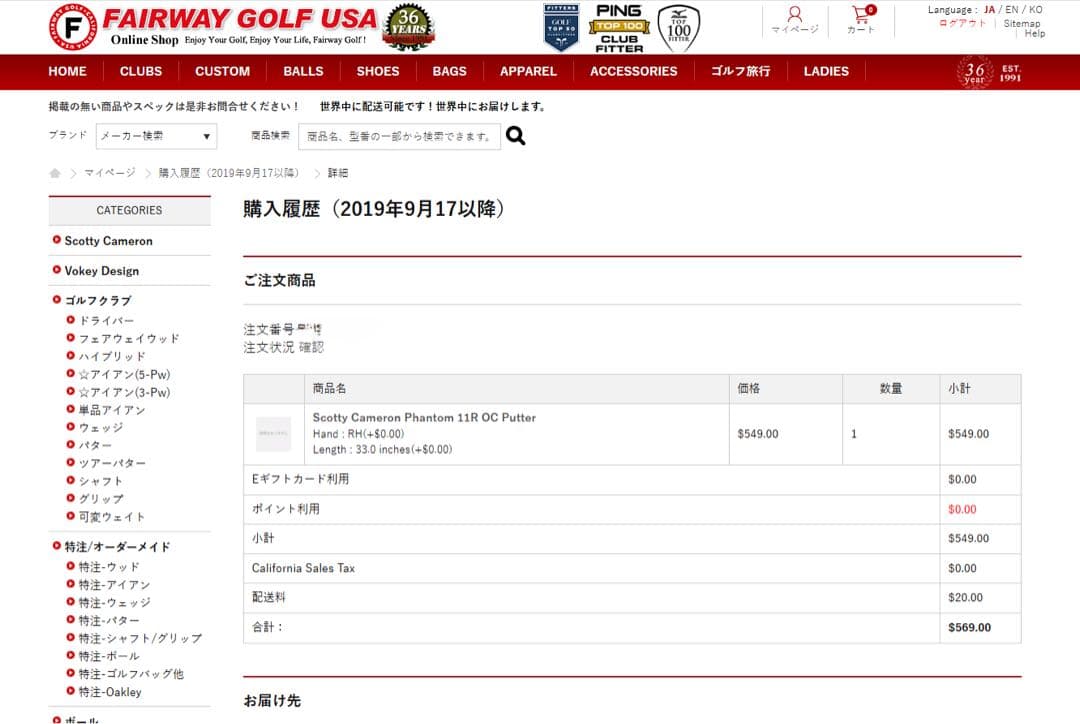Click 購入履歴 breadcrumb link
The height and width of the screenshot is (724, 1080).
(230, 173)
